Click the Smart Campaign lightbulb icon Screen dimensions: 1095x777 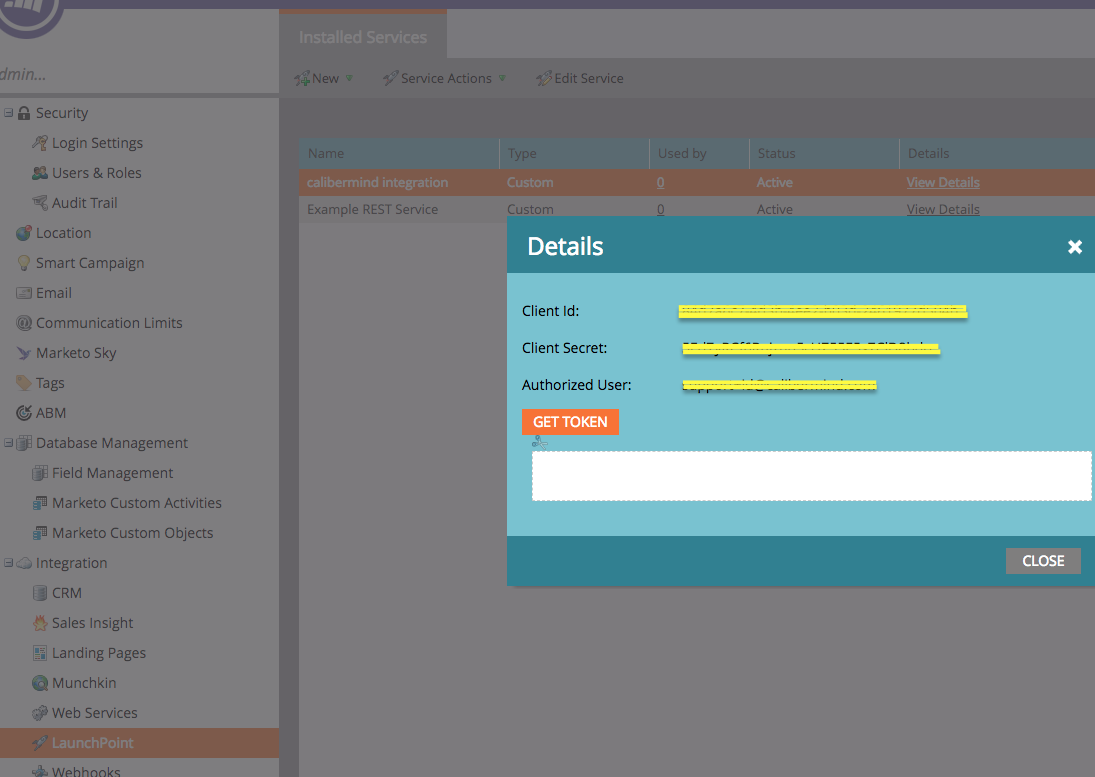point(24,263)
